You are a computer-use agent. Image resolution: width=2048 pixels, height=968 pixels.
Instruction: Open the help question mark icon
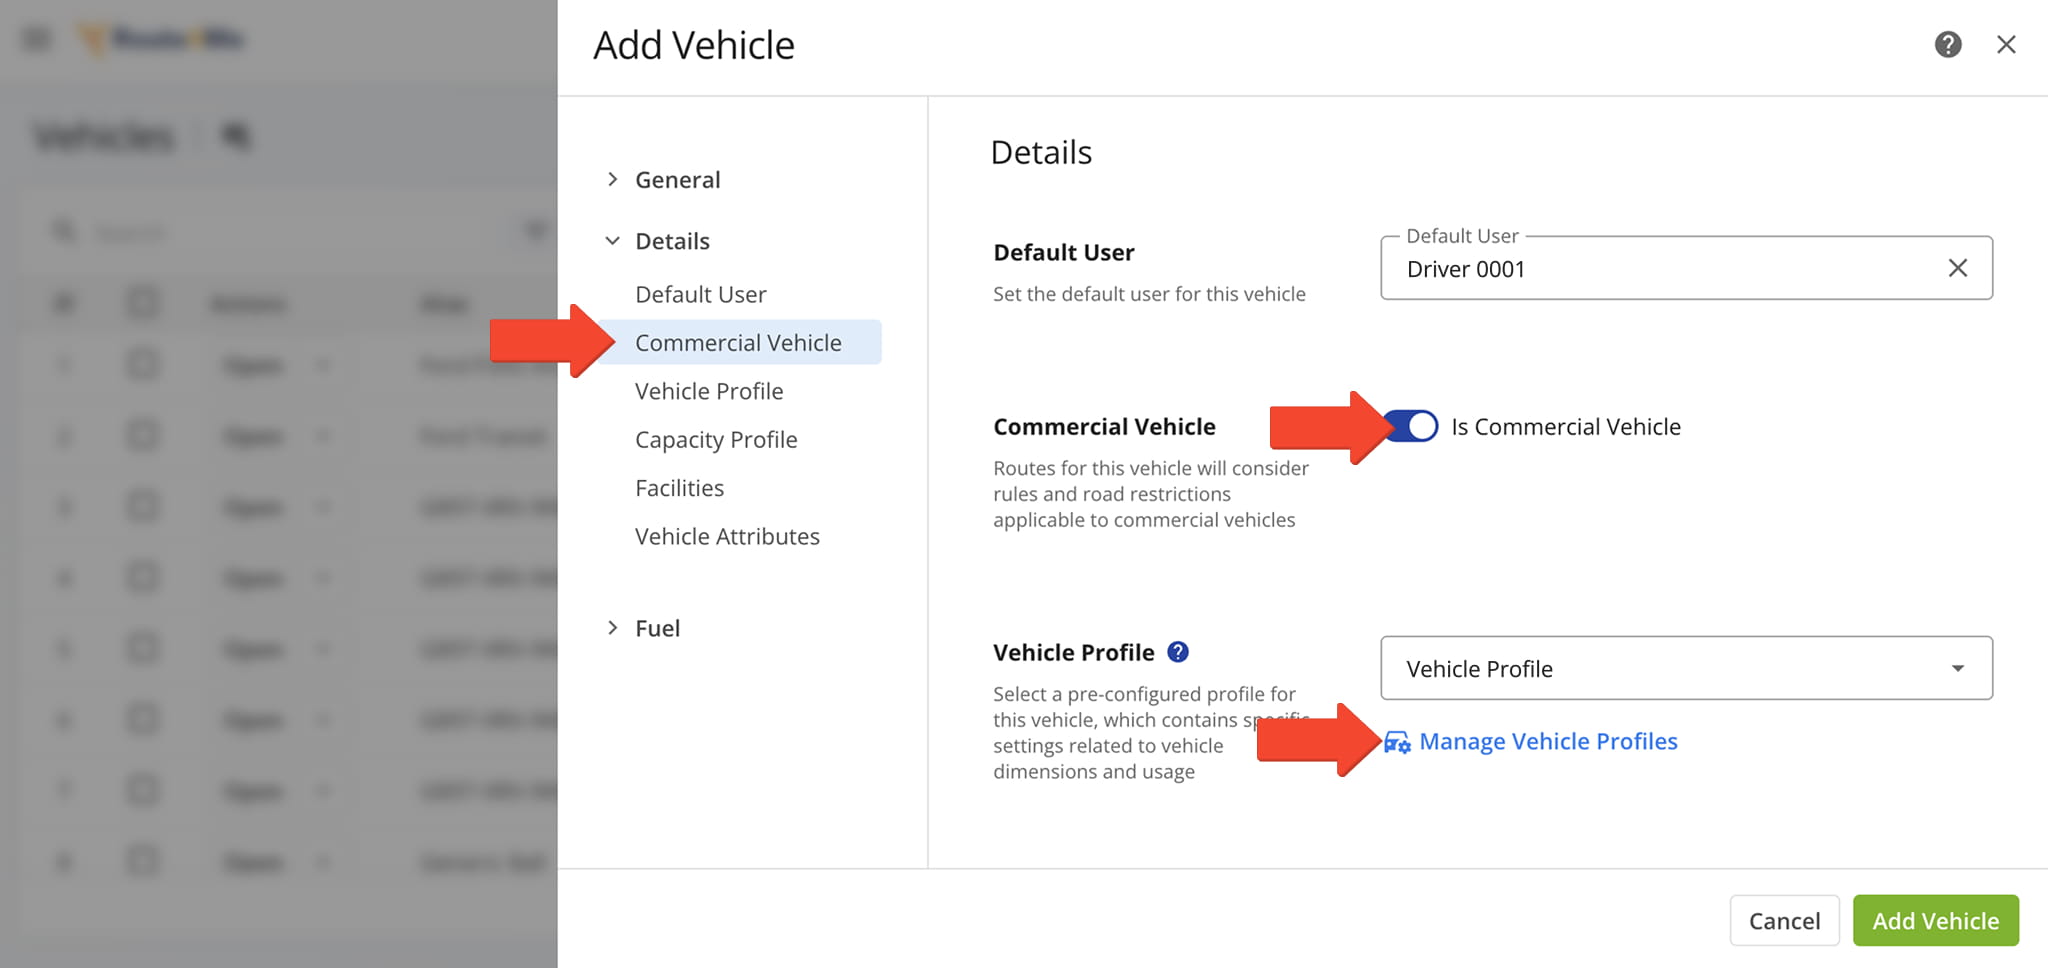point(1947,44)
